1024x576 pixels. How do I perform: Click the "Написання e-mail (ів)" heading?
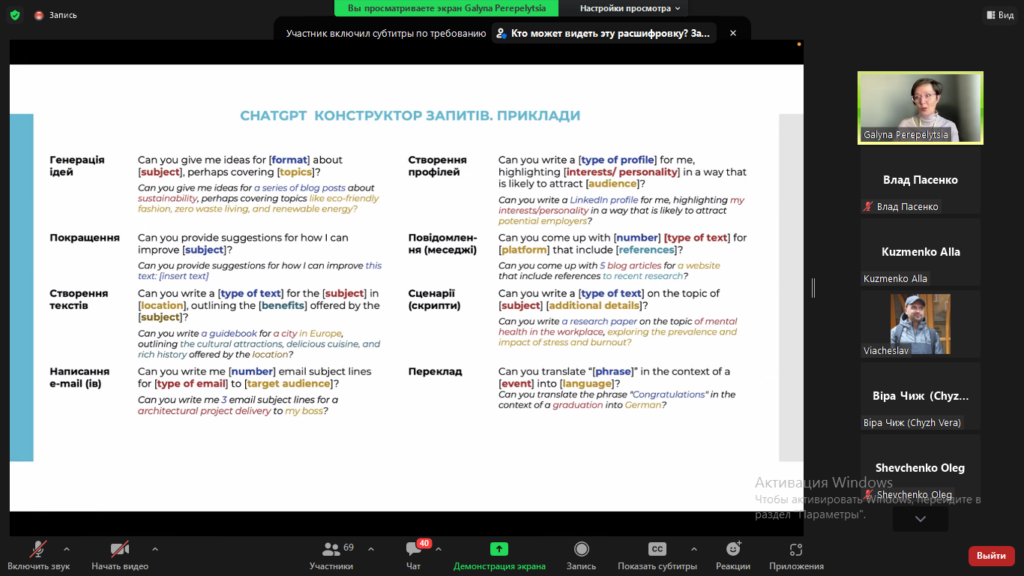point(79,377)
